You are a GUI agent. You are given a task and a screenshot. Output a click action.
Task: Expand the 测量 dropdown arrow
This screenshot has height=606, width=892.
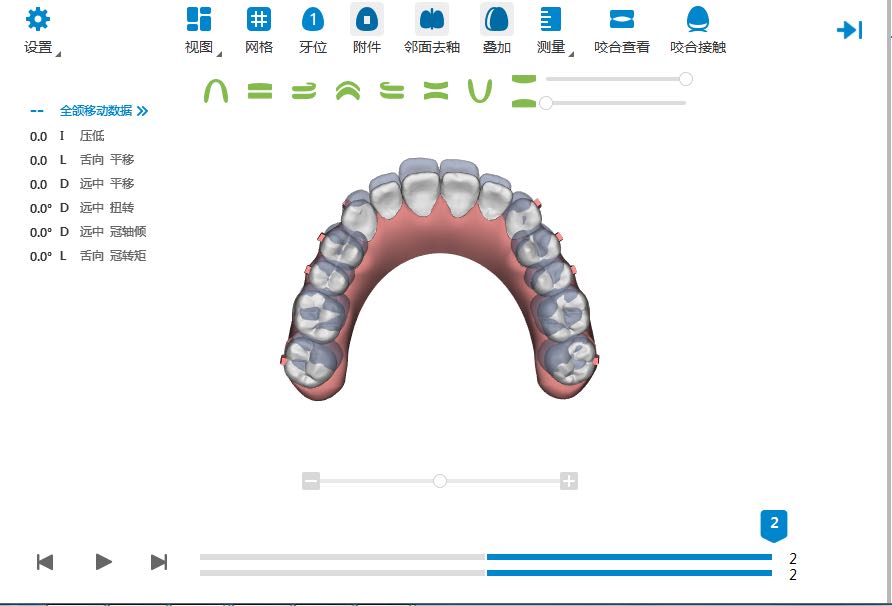coord(571,54)
